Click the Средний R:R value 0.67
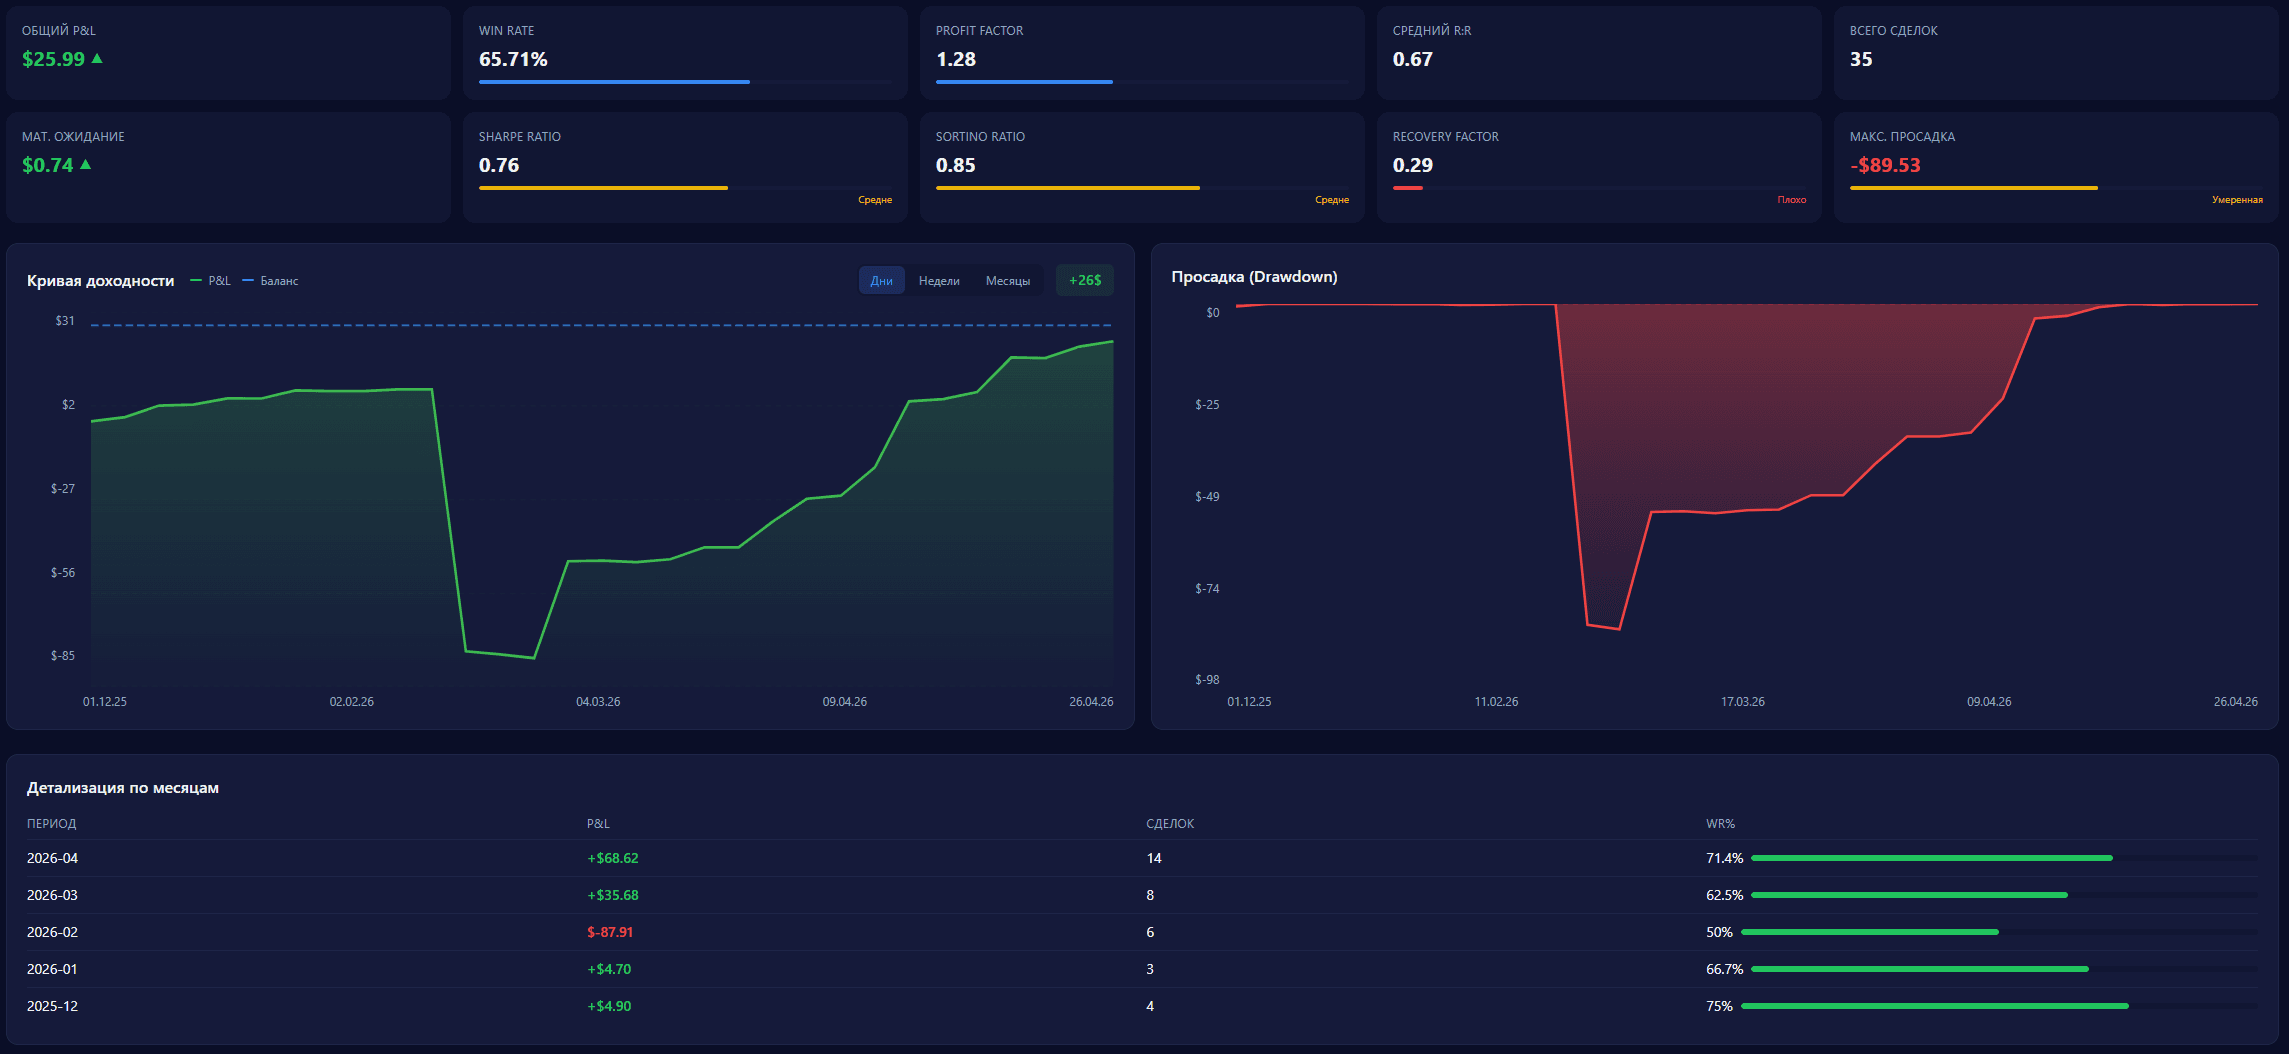Screen dimensions: 2289x1054 pyautogui.click(x=1413, y=59)
